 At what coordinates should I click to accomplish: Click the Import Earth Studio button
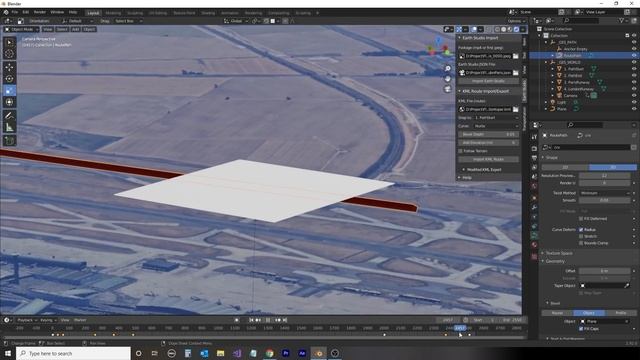[x=489, y=81]
